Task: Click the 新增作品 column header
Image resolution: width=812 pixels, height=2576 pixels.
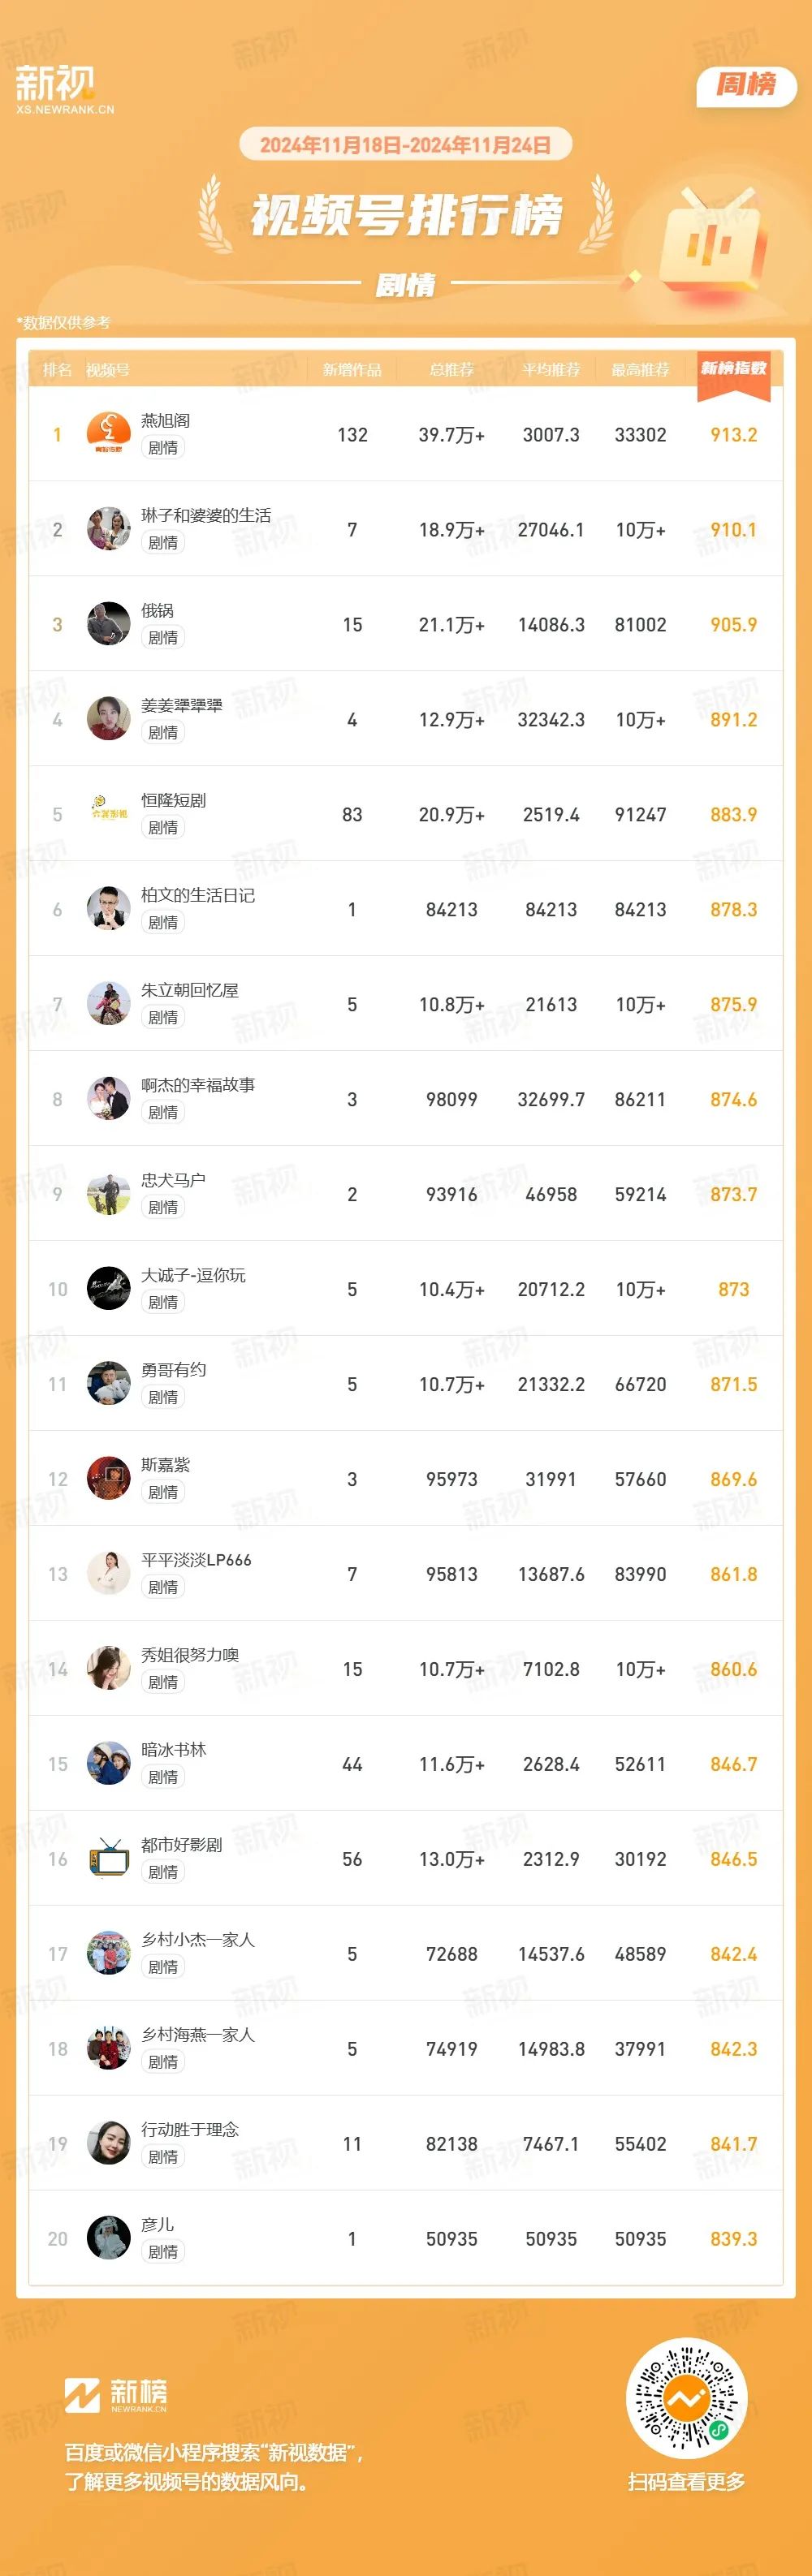Action: click(352, 370)
